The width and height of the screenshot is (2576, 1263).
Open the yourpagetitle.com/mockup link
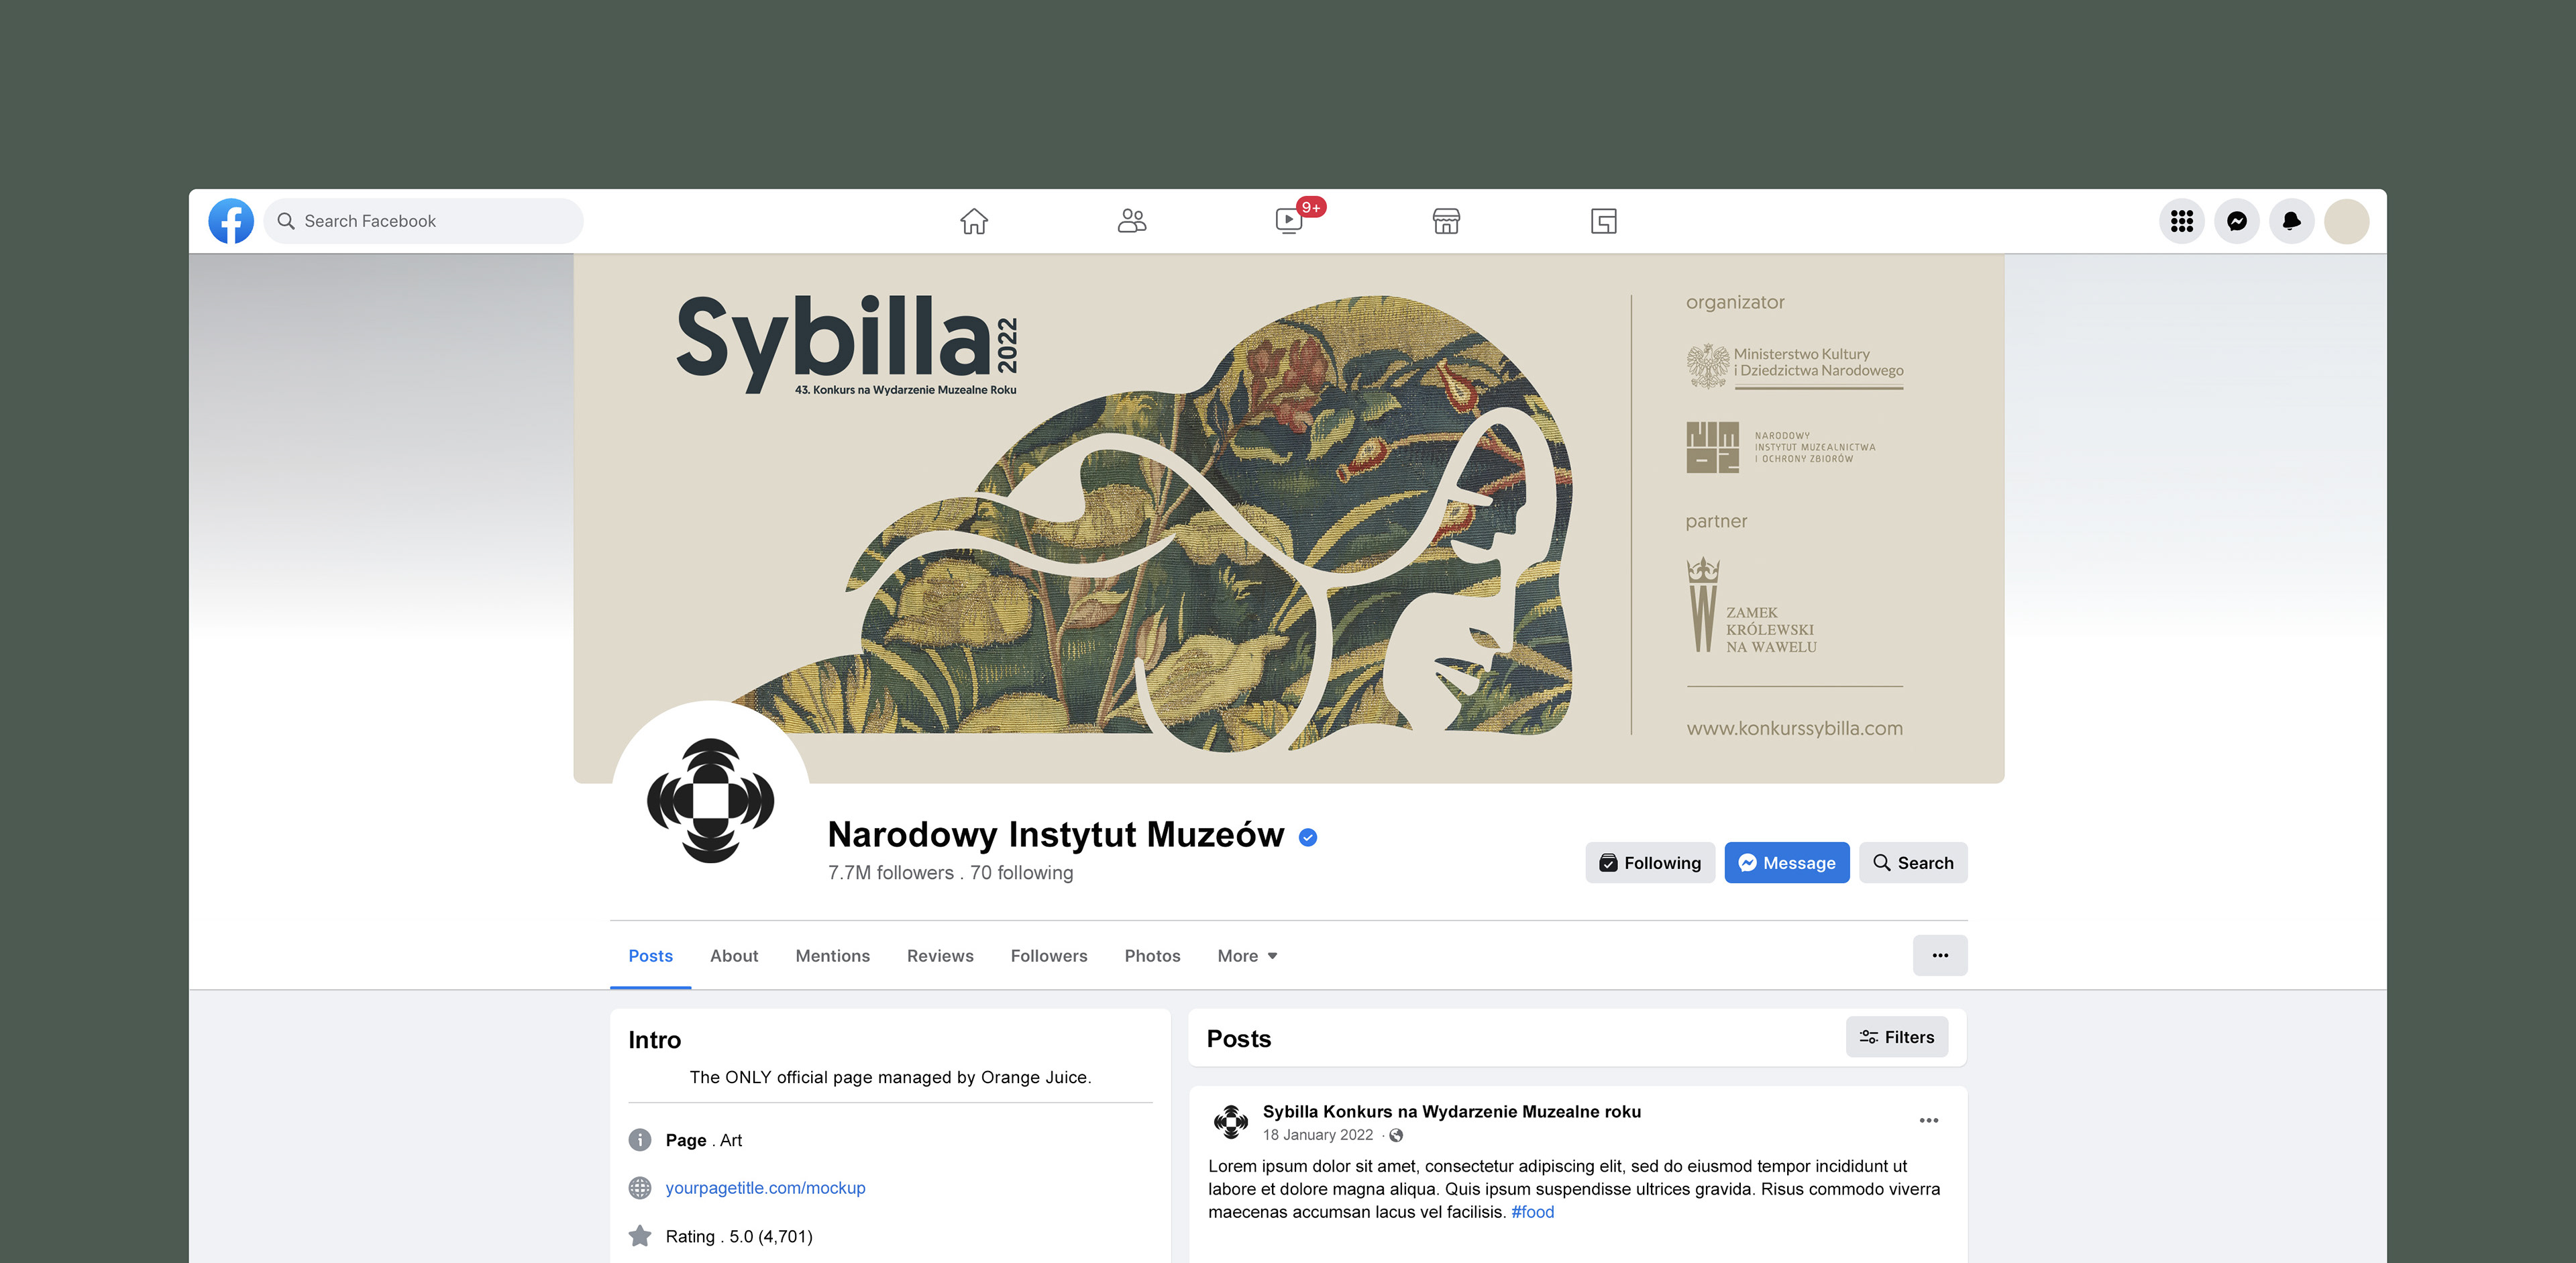(x=765, y=1188)
